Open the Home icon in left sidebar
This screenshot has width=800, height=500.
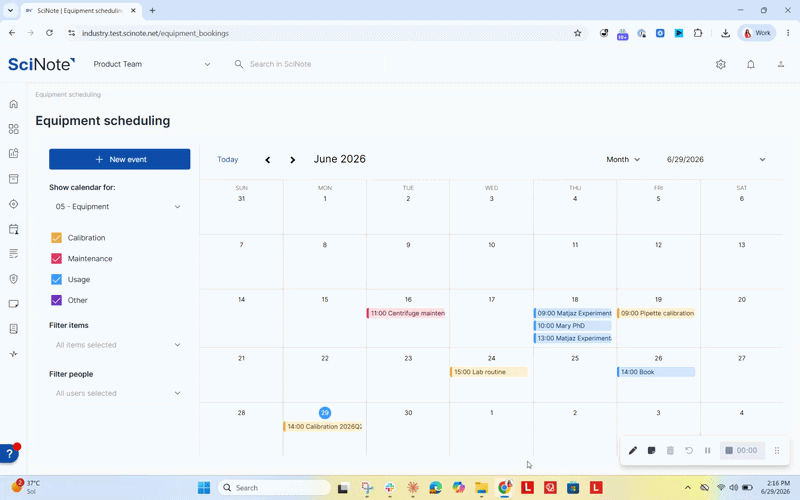pyautogui.click(x=14, y=104)
